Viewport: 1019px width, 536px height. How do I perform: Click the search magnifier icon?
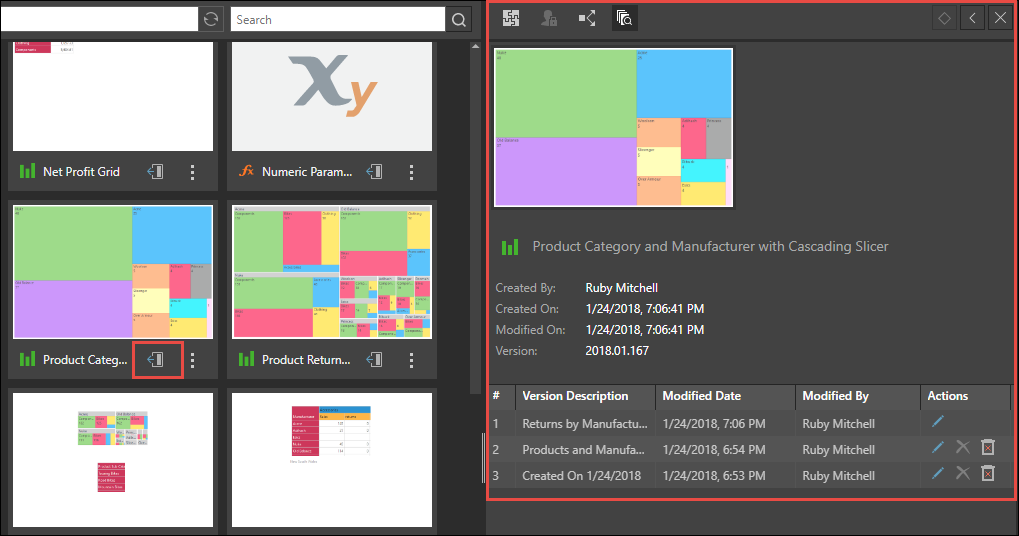coord(458,19)
